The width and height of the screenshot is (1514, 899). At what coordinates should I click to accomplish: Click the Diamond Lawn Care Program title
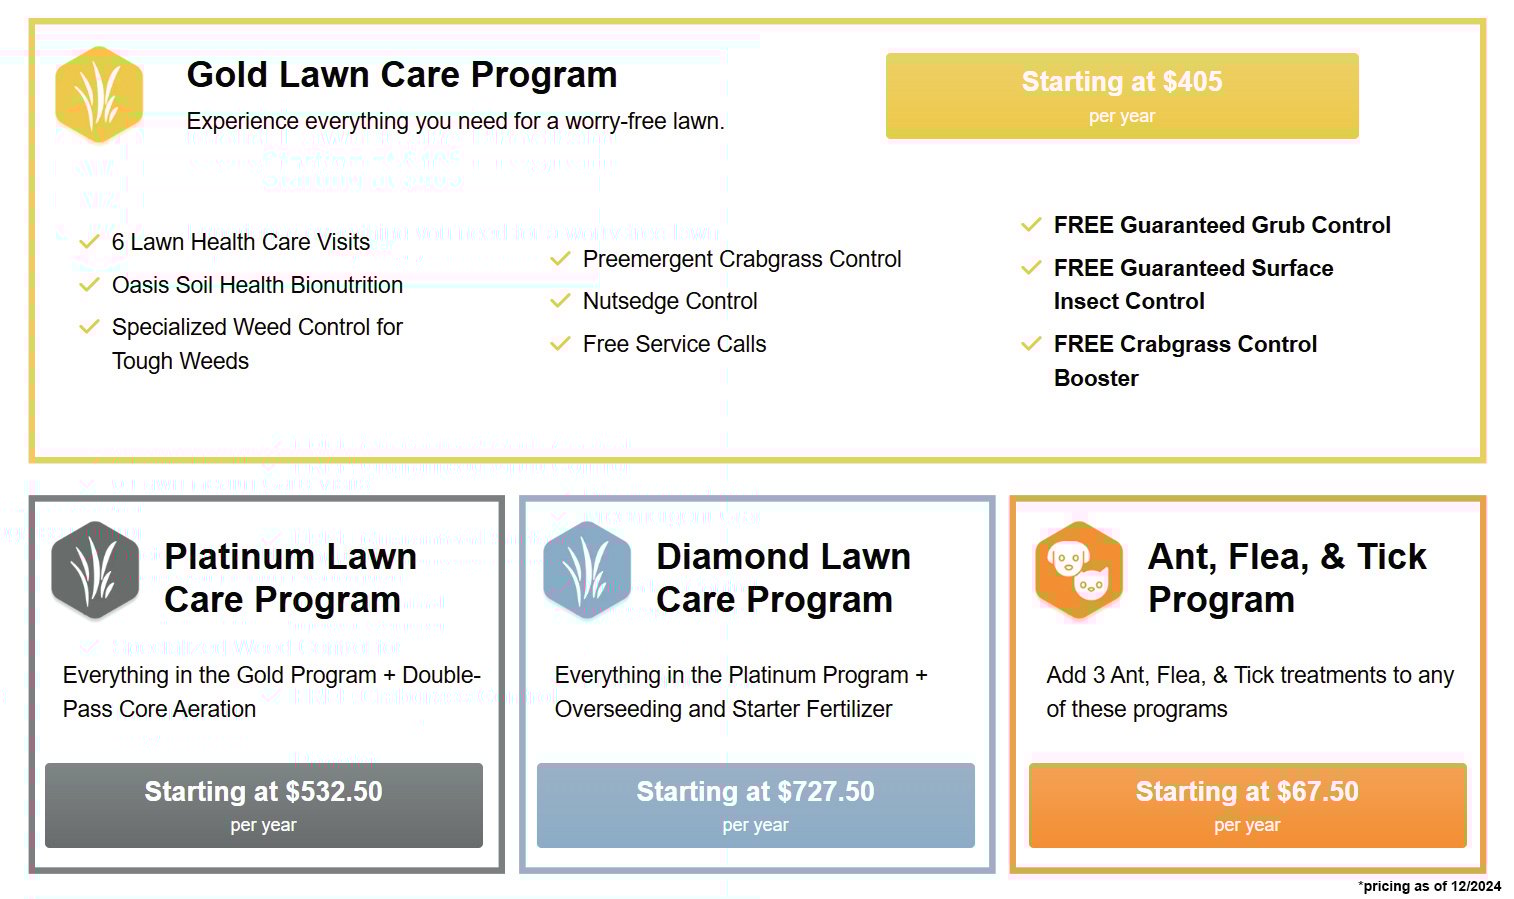(x=783, y=578)
